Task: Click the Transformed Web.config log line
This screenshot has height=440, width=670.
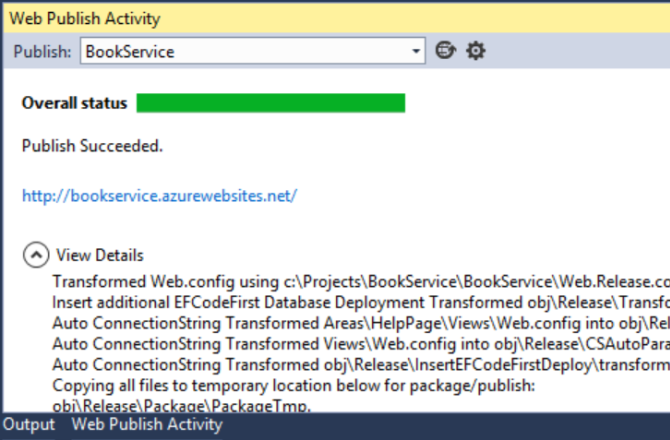Action: click(361, 282)
